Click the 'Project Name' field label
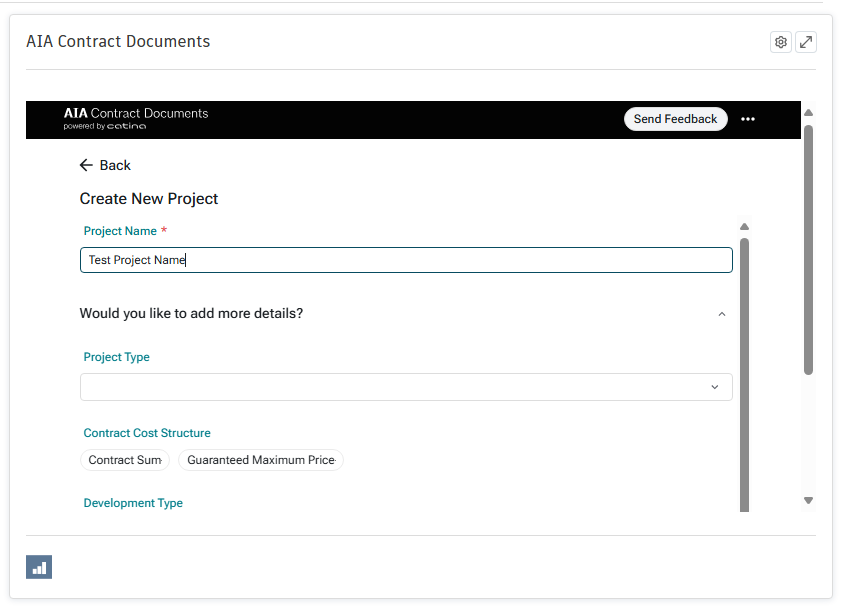 [120, 231]
